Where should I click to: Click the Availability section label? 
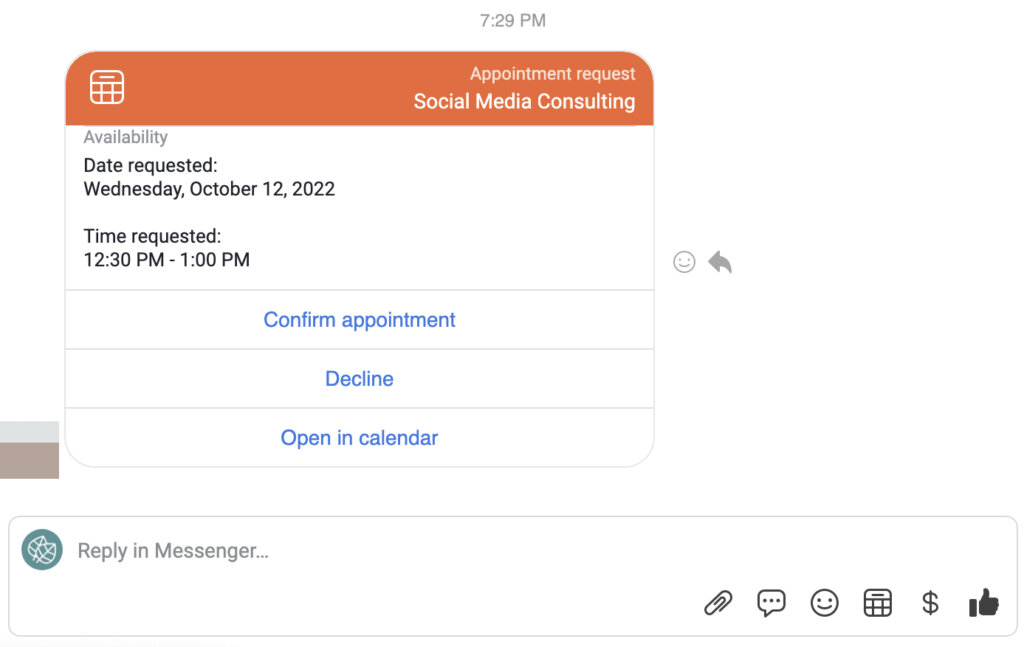tap(126, 137)
